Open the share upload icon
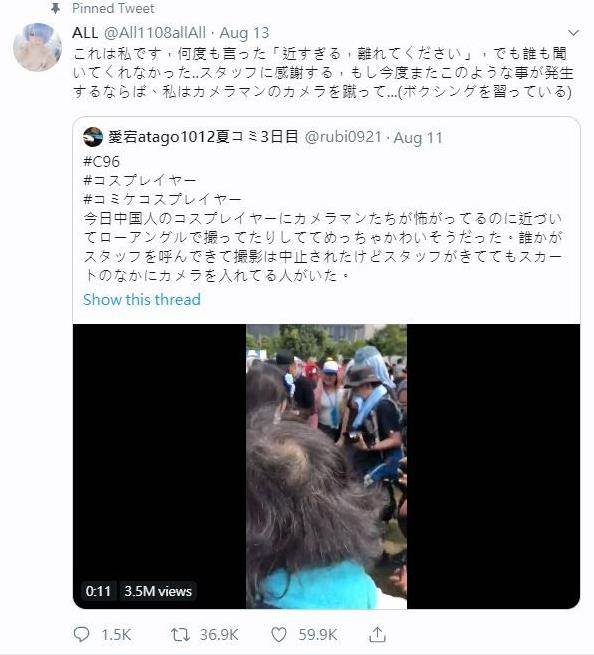The width and height of the screenshot is (594, 655). click(377, 634)
